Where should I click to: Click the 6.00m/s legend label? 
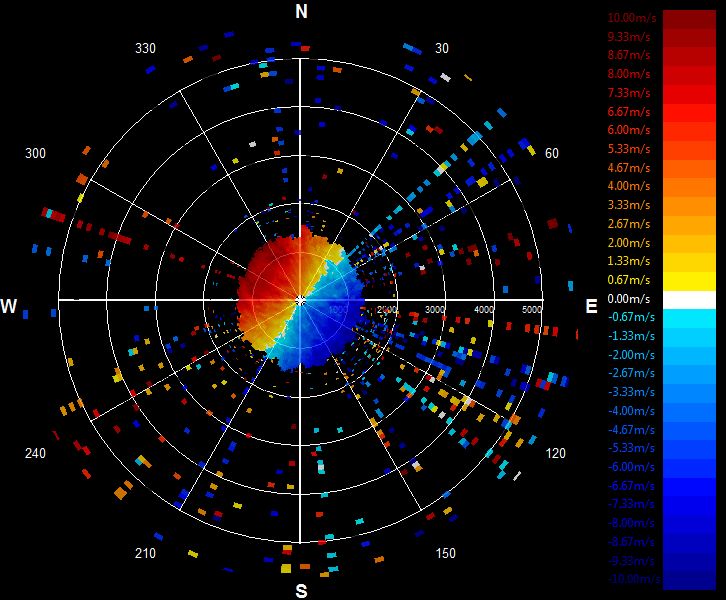tap(629, 130)
